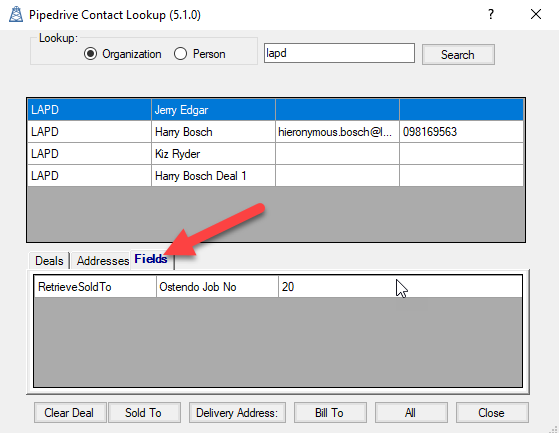Select the Harry Bosch Deal 1 row
Viewport: 559px width, 433px height.
(275, 176)
